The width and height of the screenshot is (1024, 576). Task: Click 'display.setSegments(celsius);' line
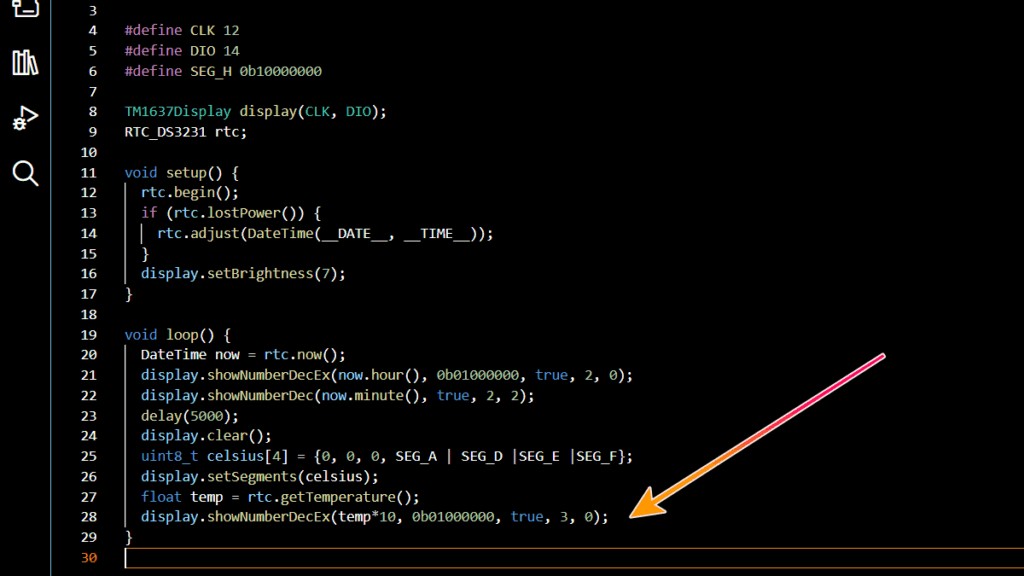(259, 477)
